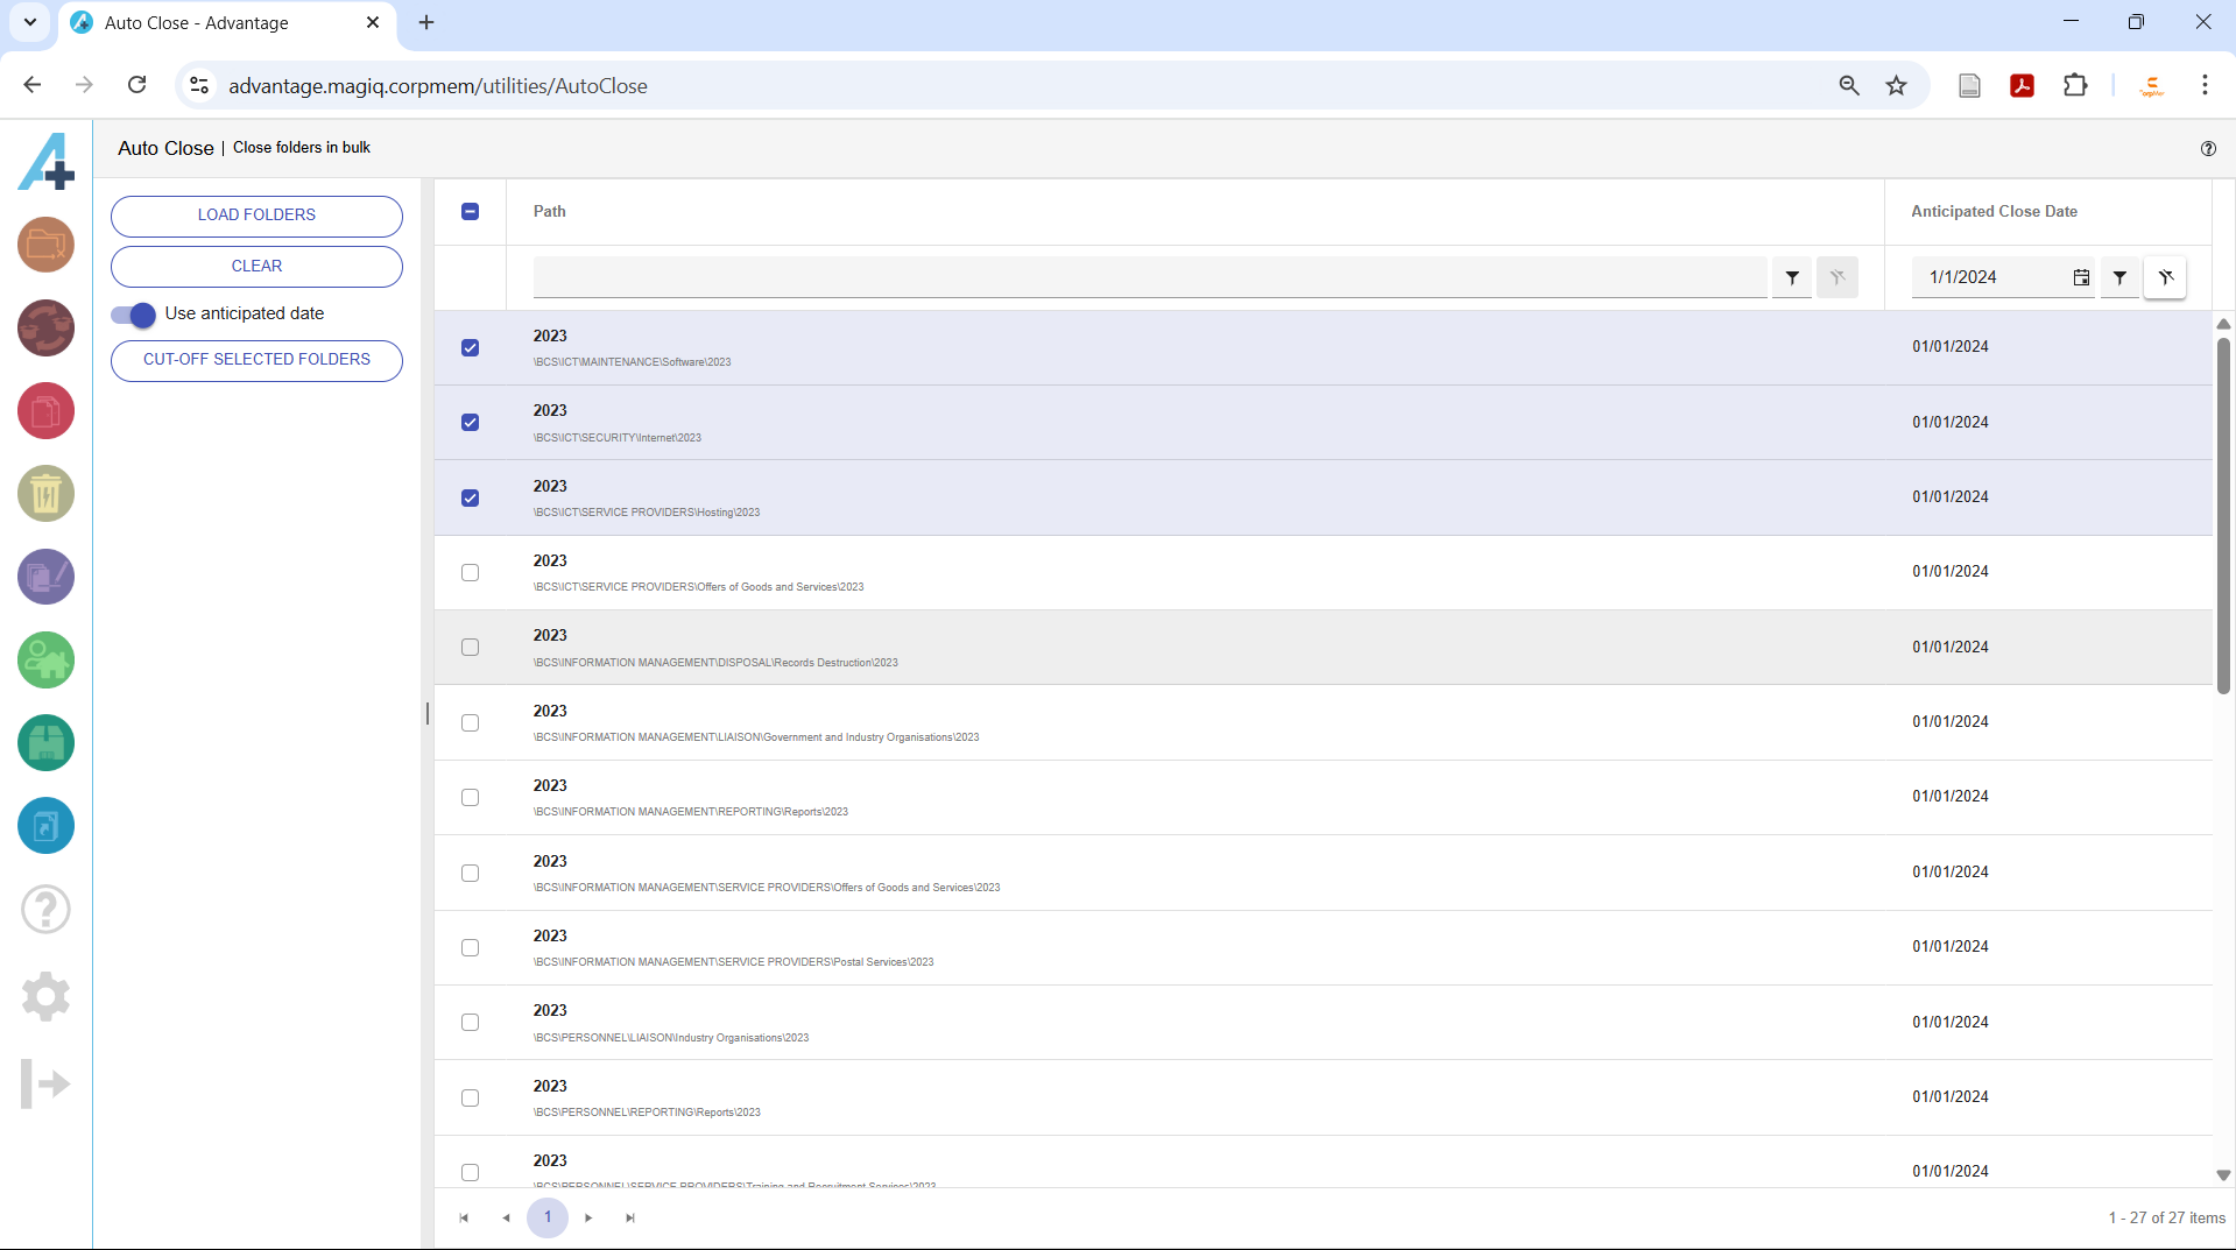Open the Anticipated Close Date calendar picker

click(x=2081, y=277)
